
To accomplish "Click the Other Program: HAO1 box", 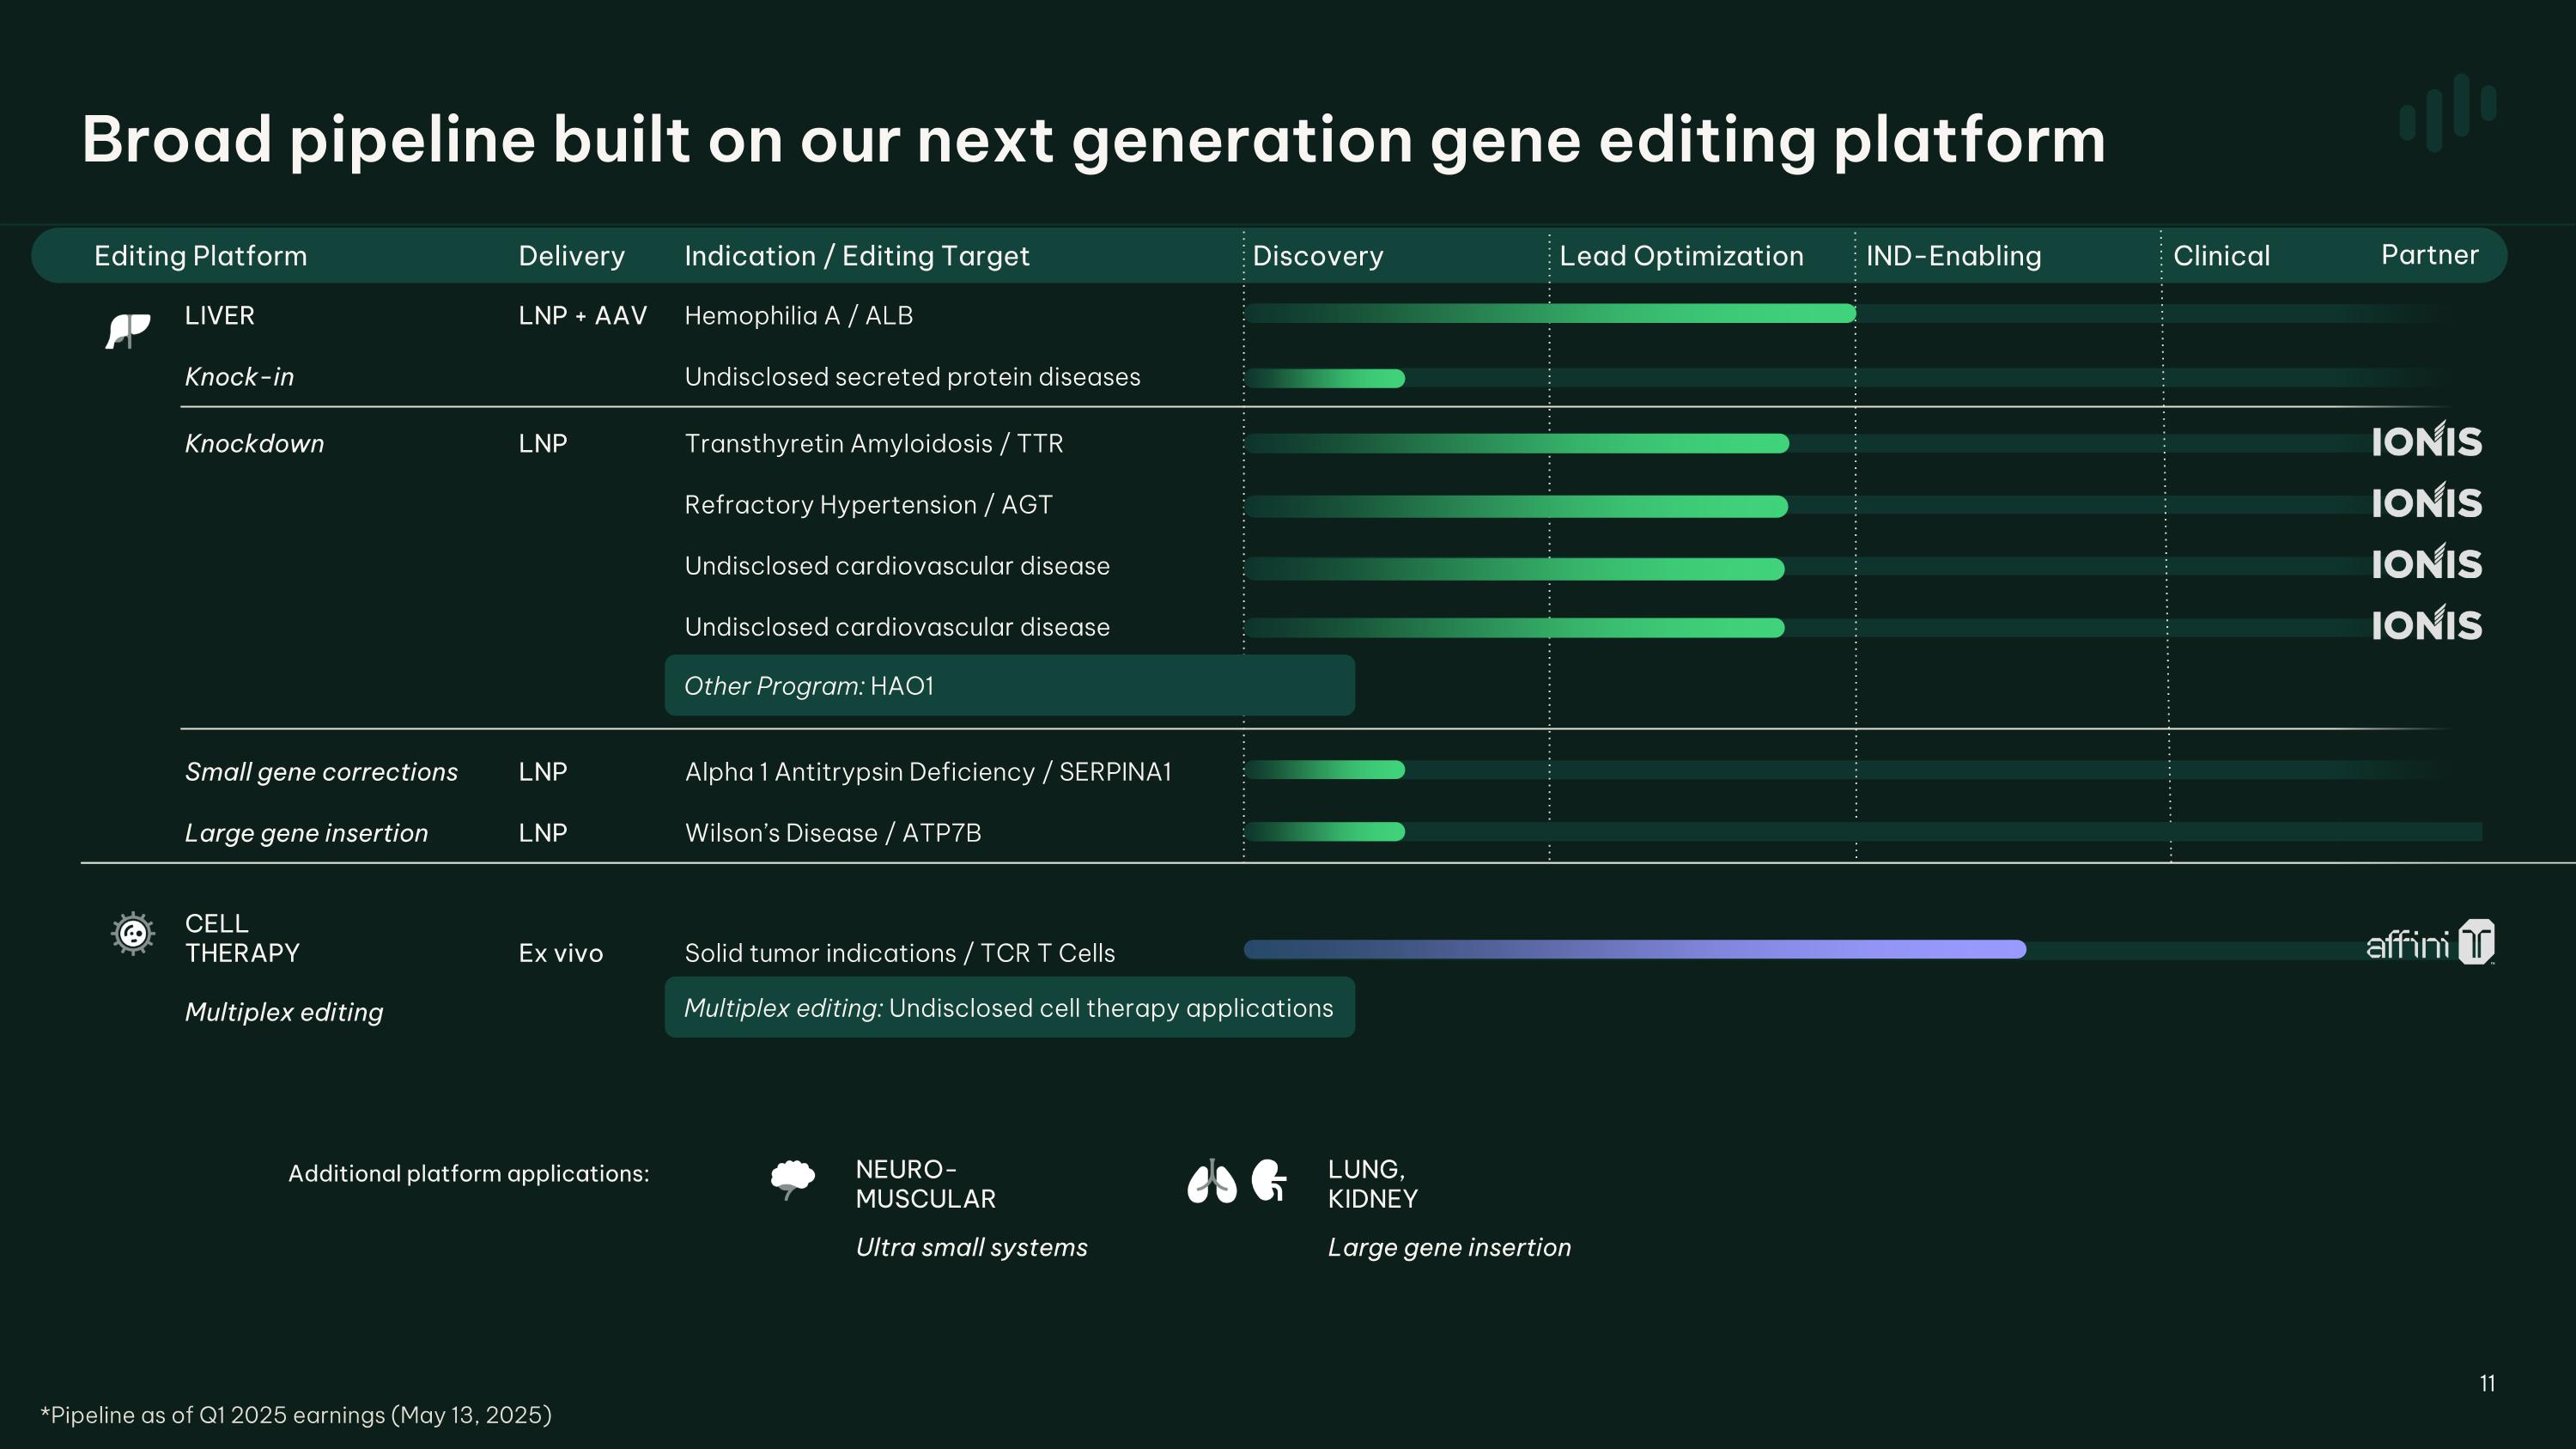I will coord(1009,686).
